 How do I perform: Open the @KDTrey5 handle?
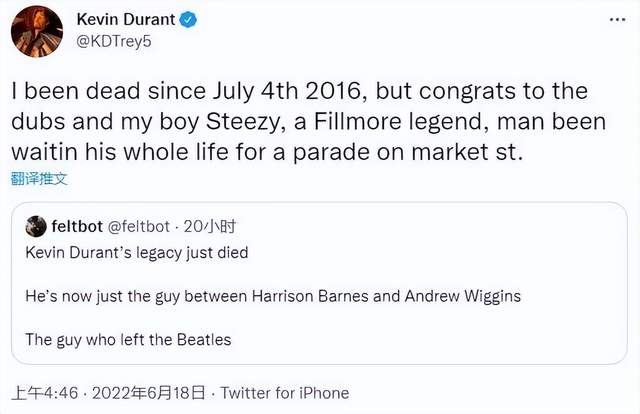click(114, 43)
